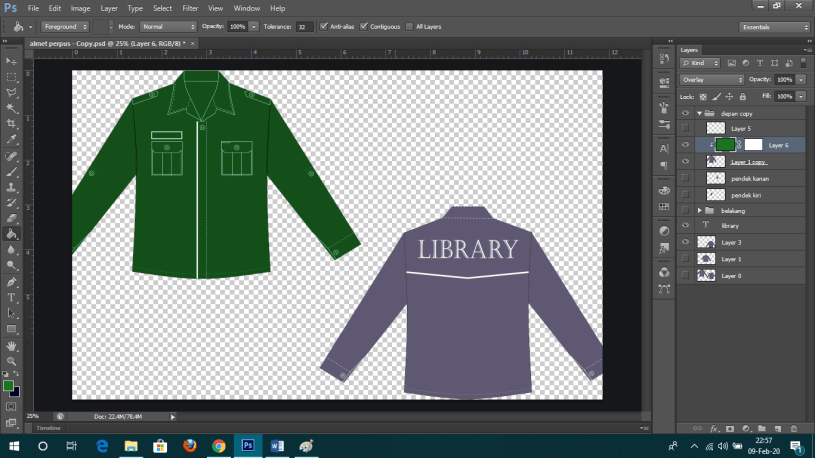815x458 pixels.
Task: Select the Move tool
Action: coord(11,60)
